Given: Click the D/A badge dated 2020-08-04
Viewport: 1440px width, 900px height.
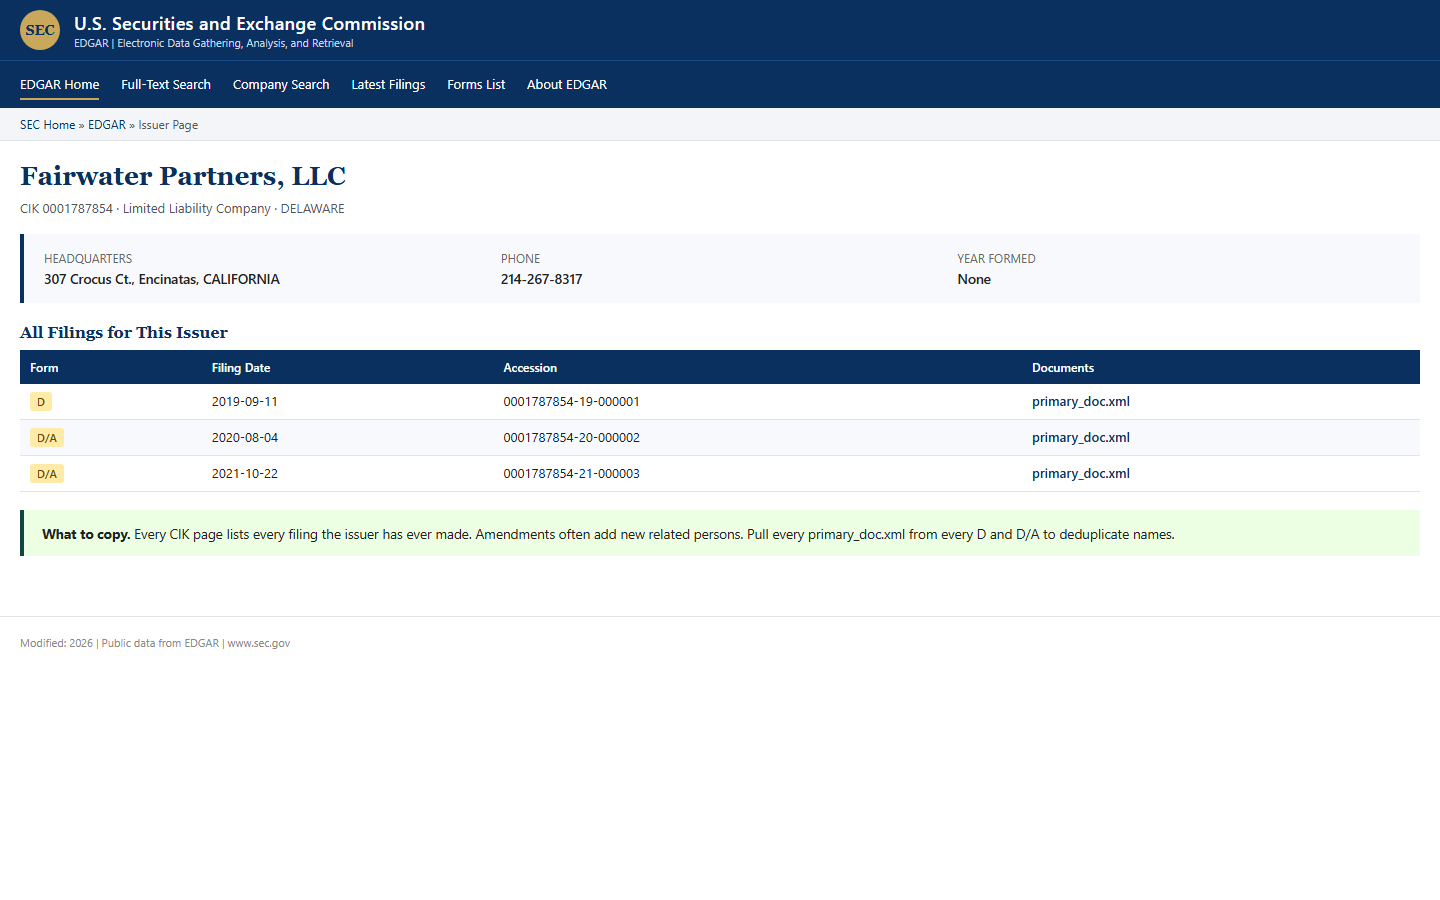Looking at the screenshot, I should [x=47, y=438].
